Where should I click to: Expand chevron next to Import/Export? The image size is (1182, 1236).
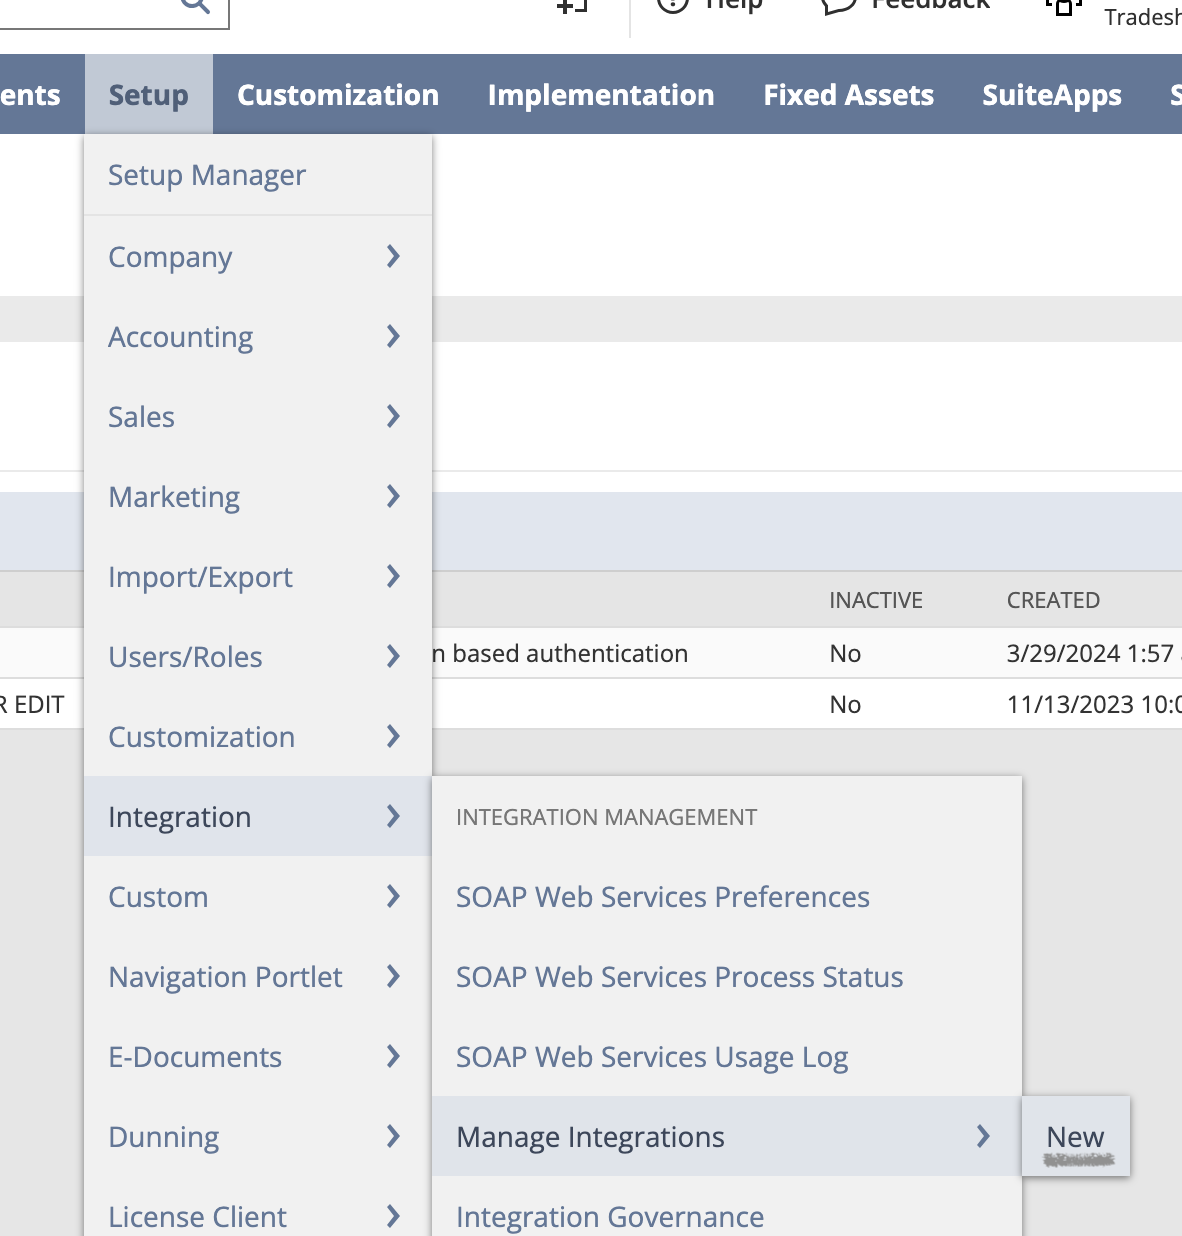pos(393,577)
